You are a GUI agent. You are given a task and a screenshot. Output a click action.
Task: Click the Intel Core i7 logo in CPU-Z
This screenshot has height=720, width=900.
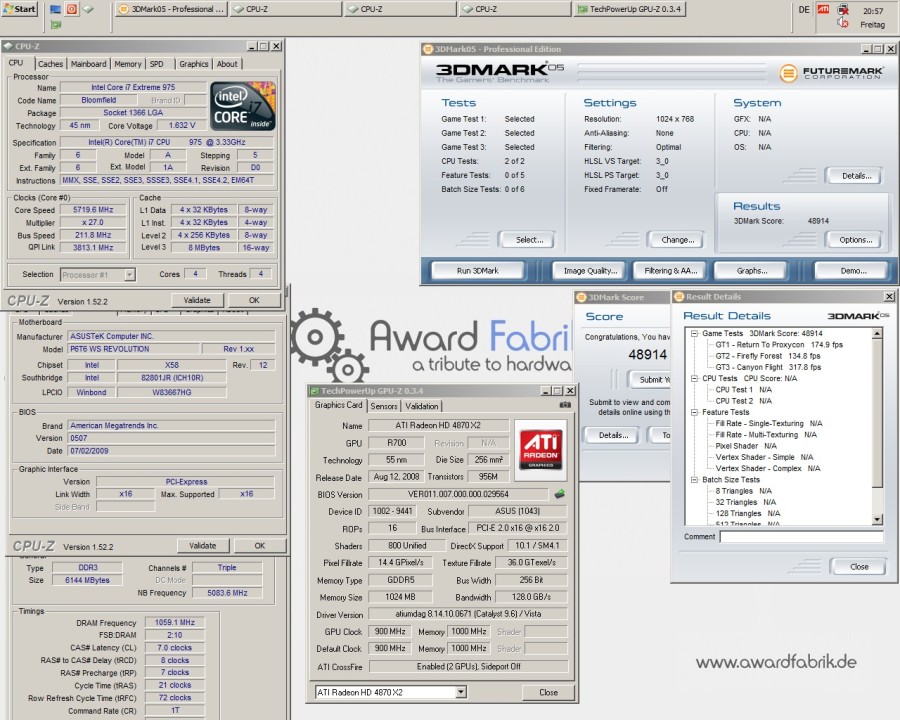tap(243, 106)
